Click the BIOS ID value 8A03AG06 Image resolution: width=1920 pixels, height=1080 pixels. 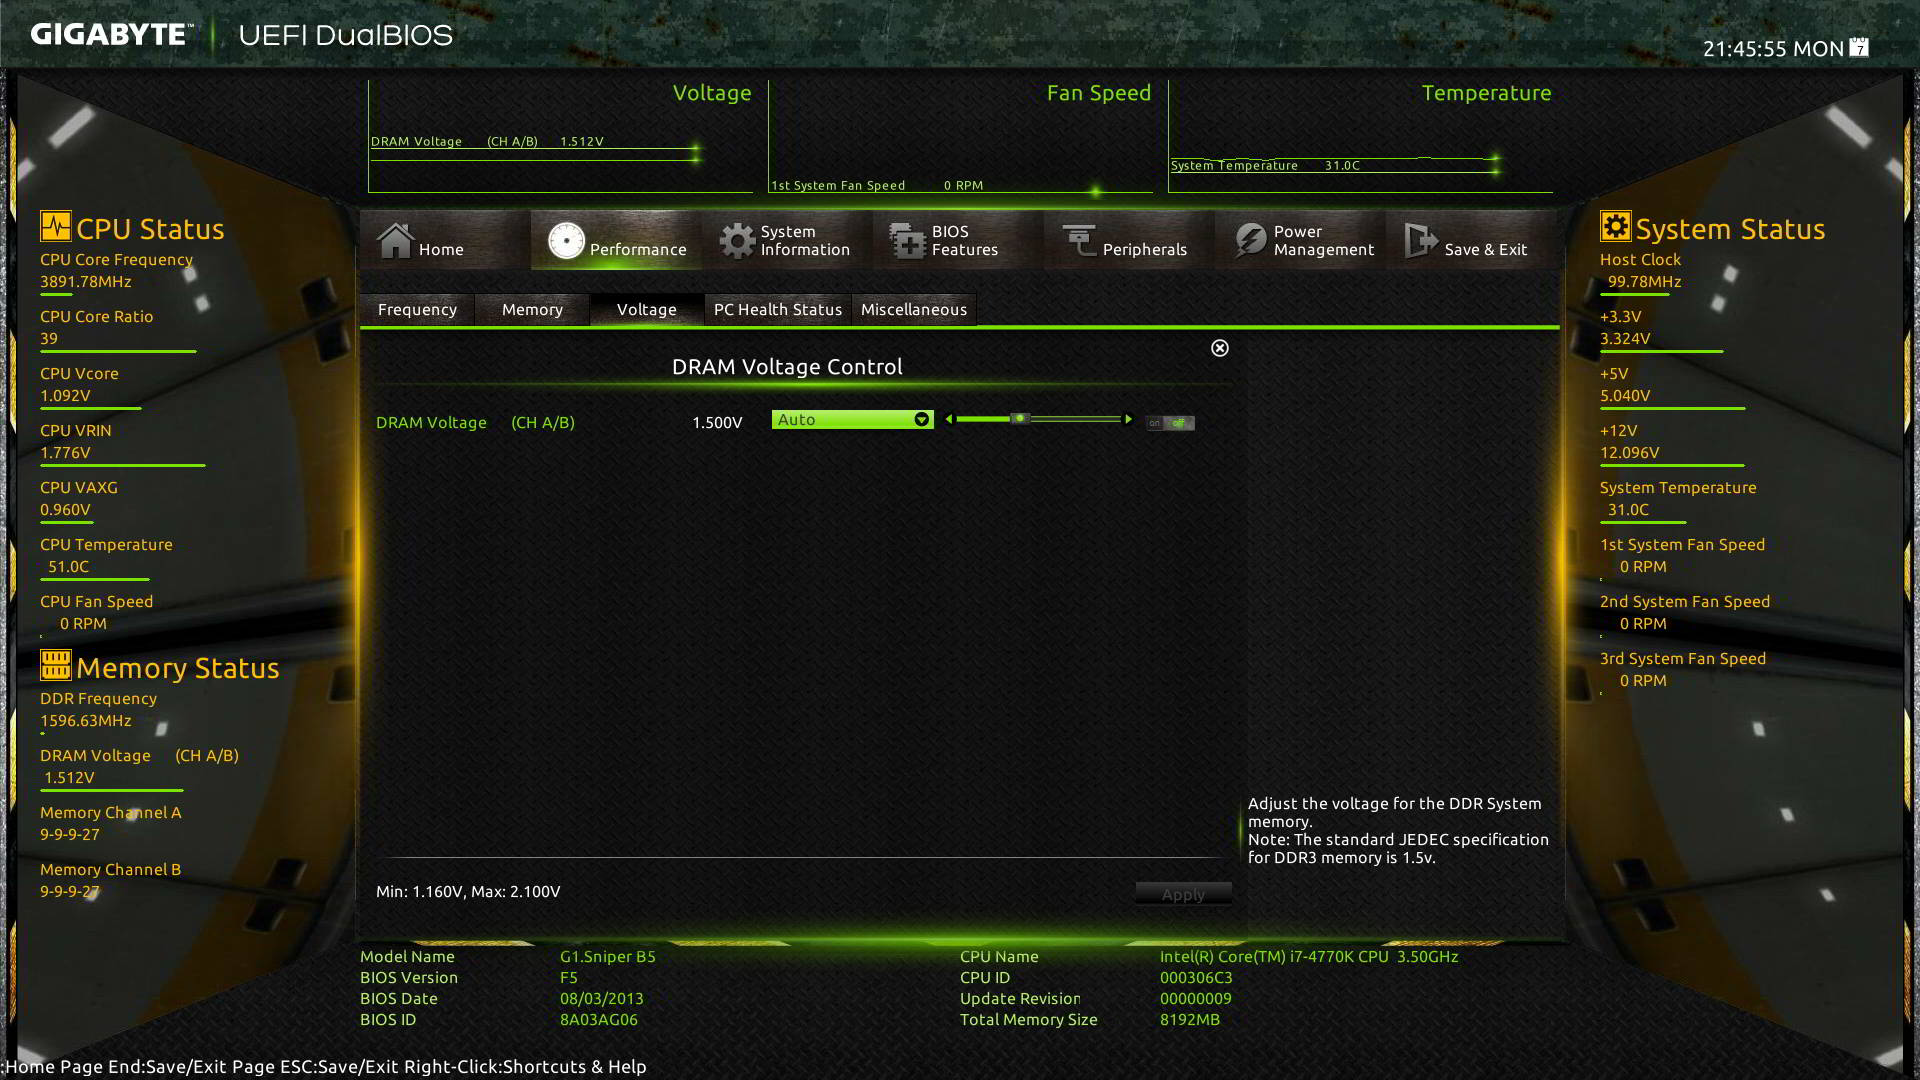(x=599, y=1020)
